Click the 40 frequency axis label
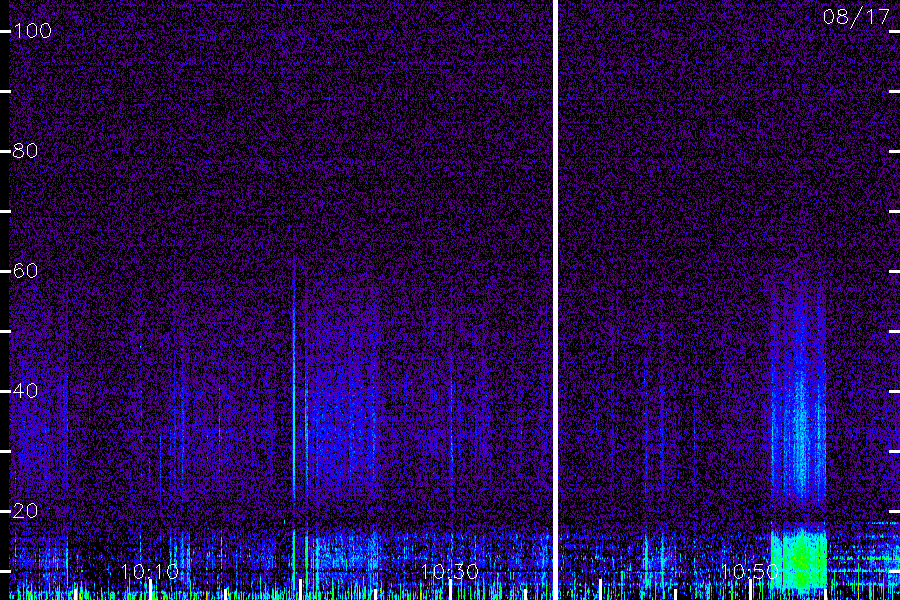The width and height of the screenshot is (900, 600). [x=26, y=390]
